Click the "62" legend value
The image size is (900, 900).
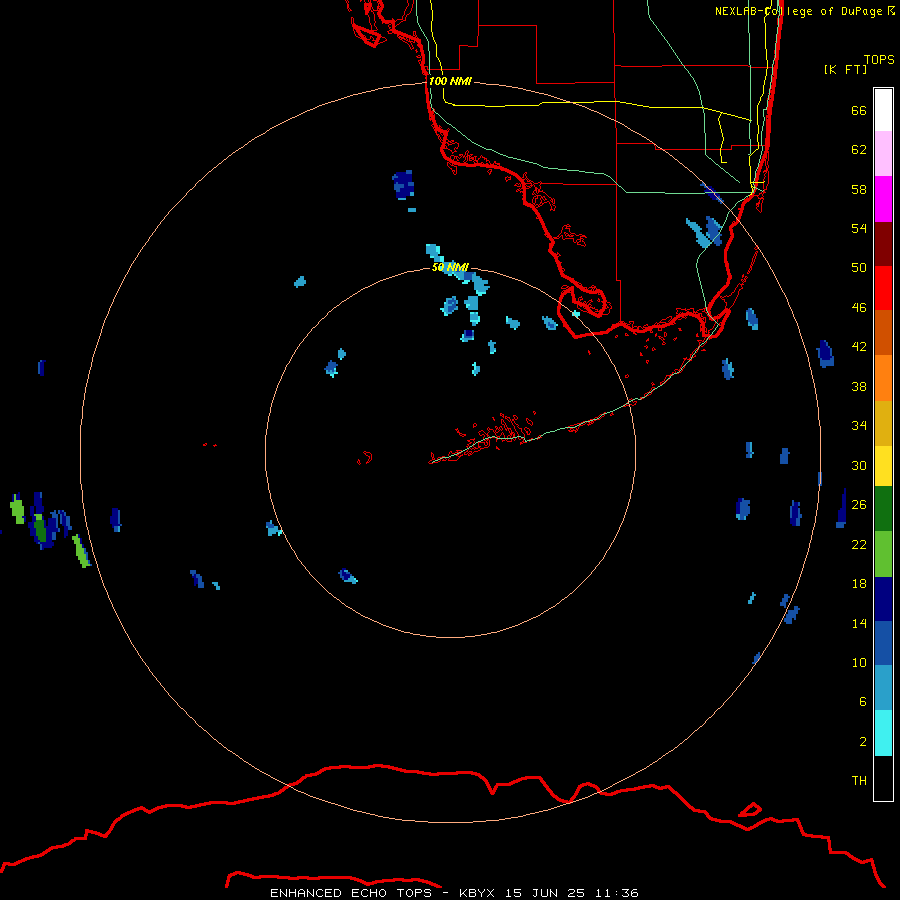tap(859, 150)
